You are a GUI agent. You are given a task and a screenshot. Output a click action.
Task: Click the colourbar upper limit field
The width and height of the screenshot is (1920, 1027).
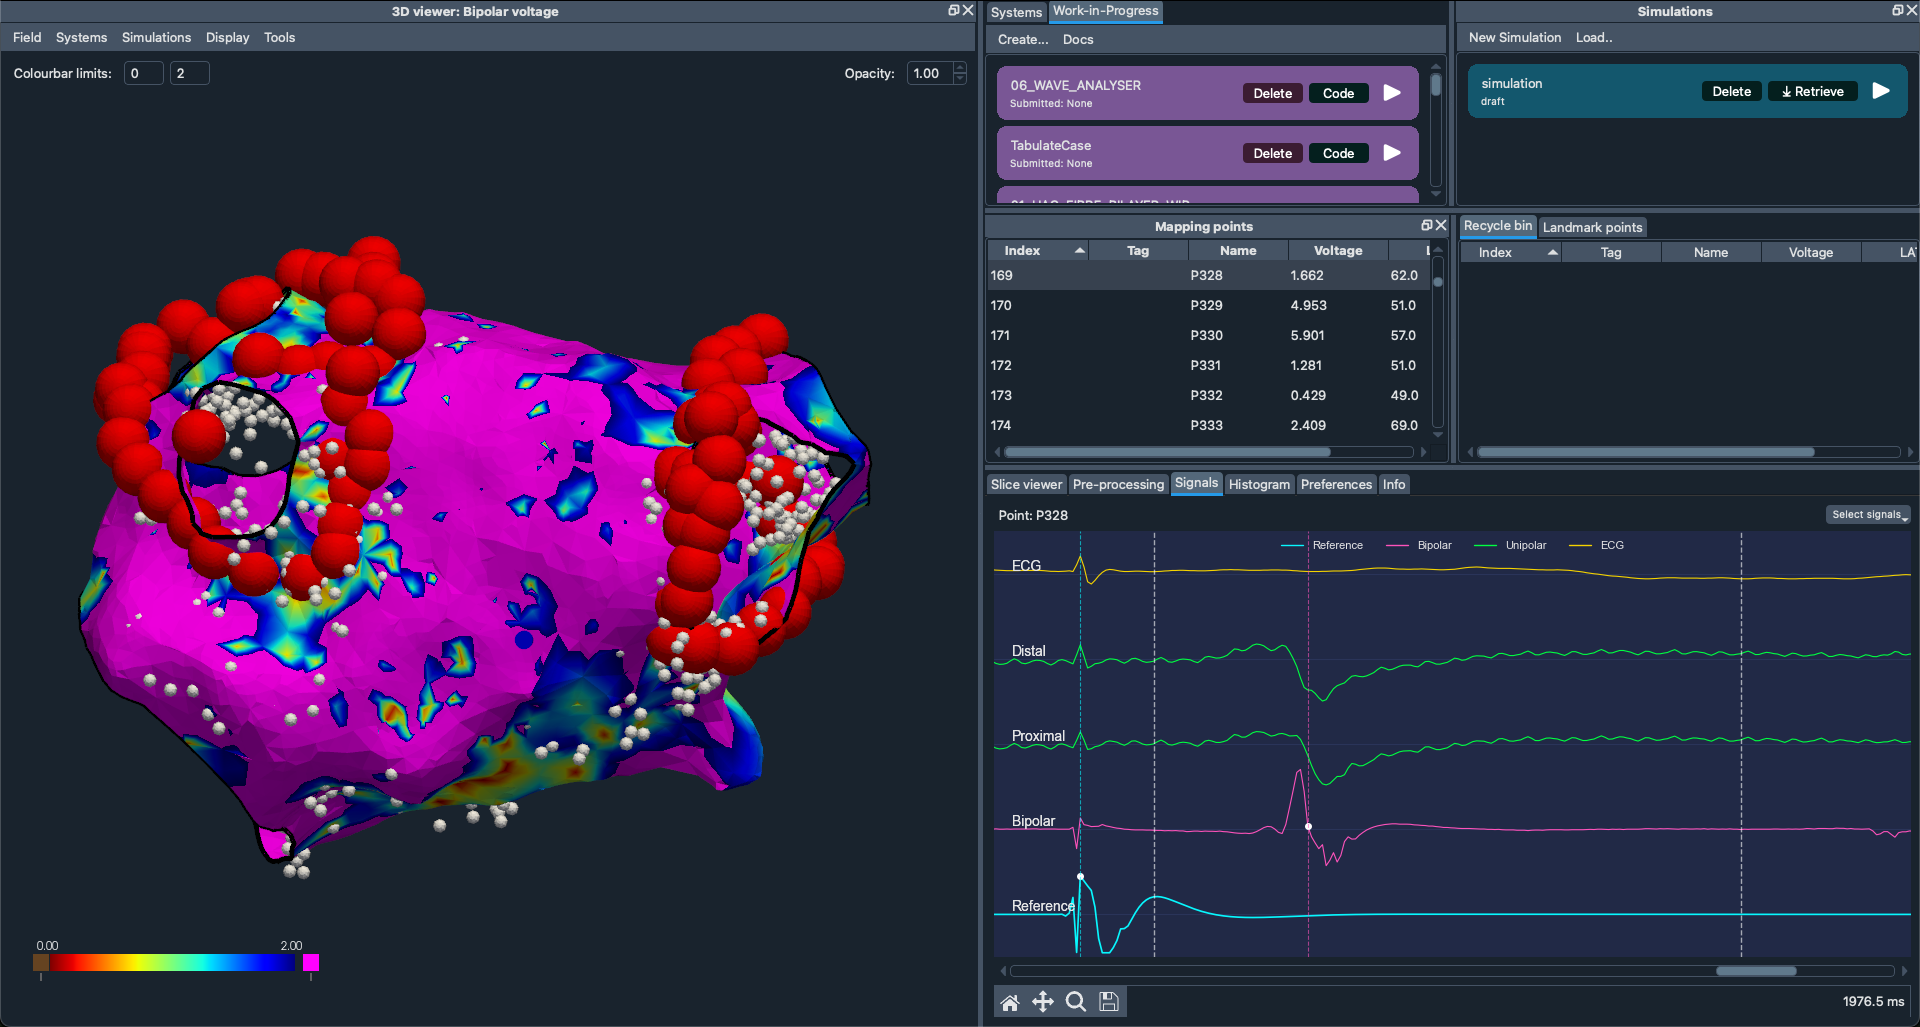point(190,73)
